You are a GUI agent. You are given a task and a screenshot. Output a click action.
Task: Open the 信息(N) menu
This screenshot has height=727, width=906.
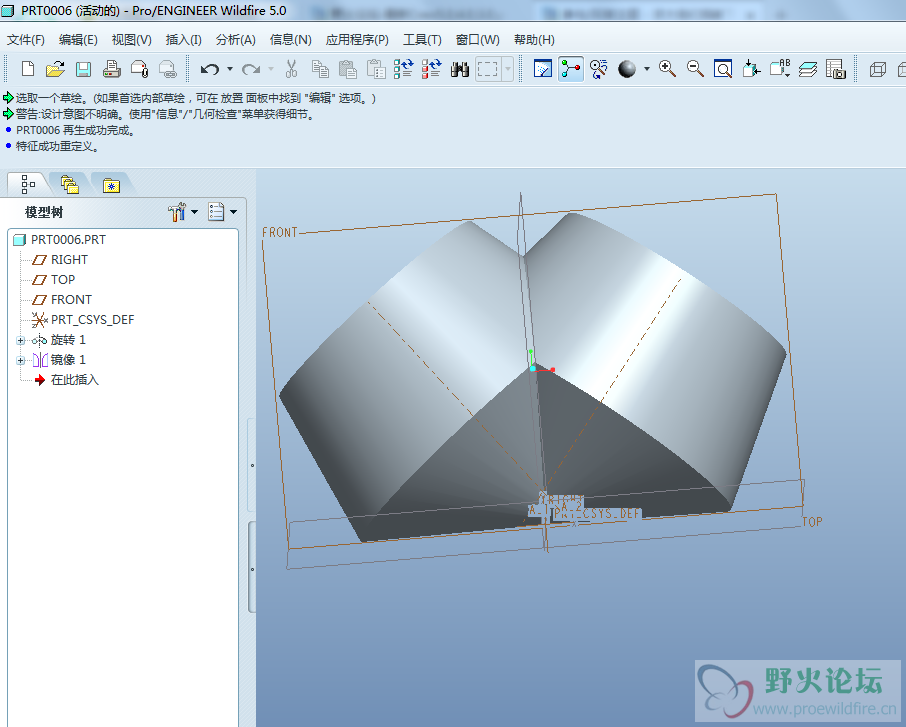pyautogui.click(x=290, y=40)
